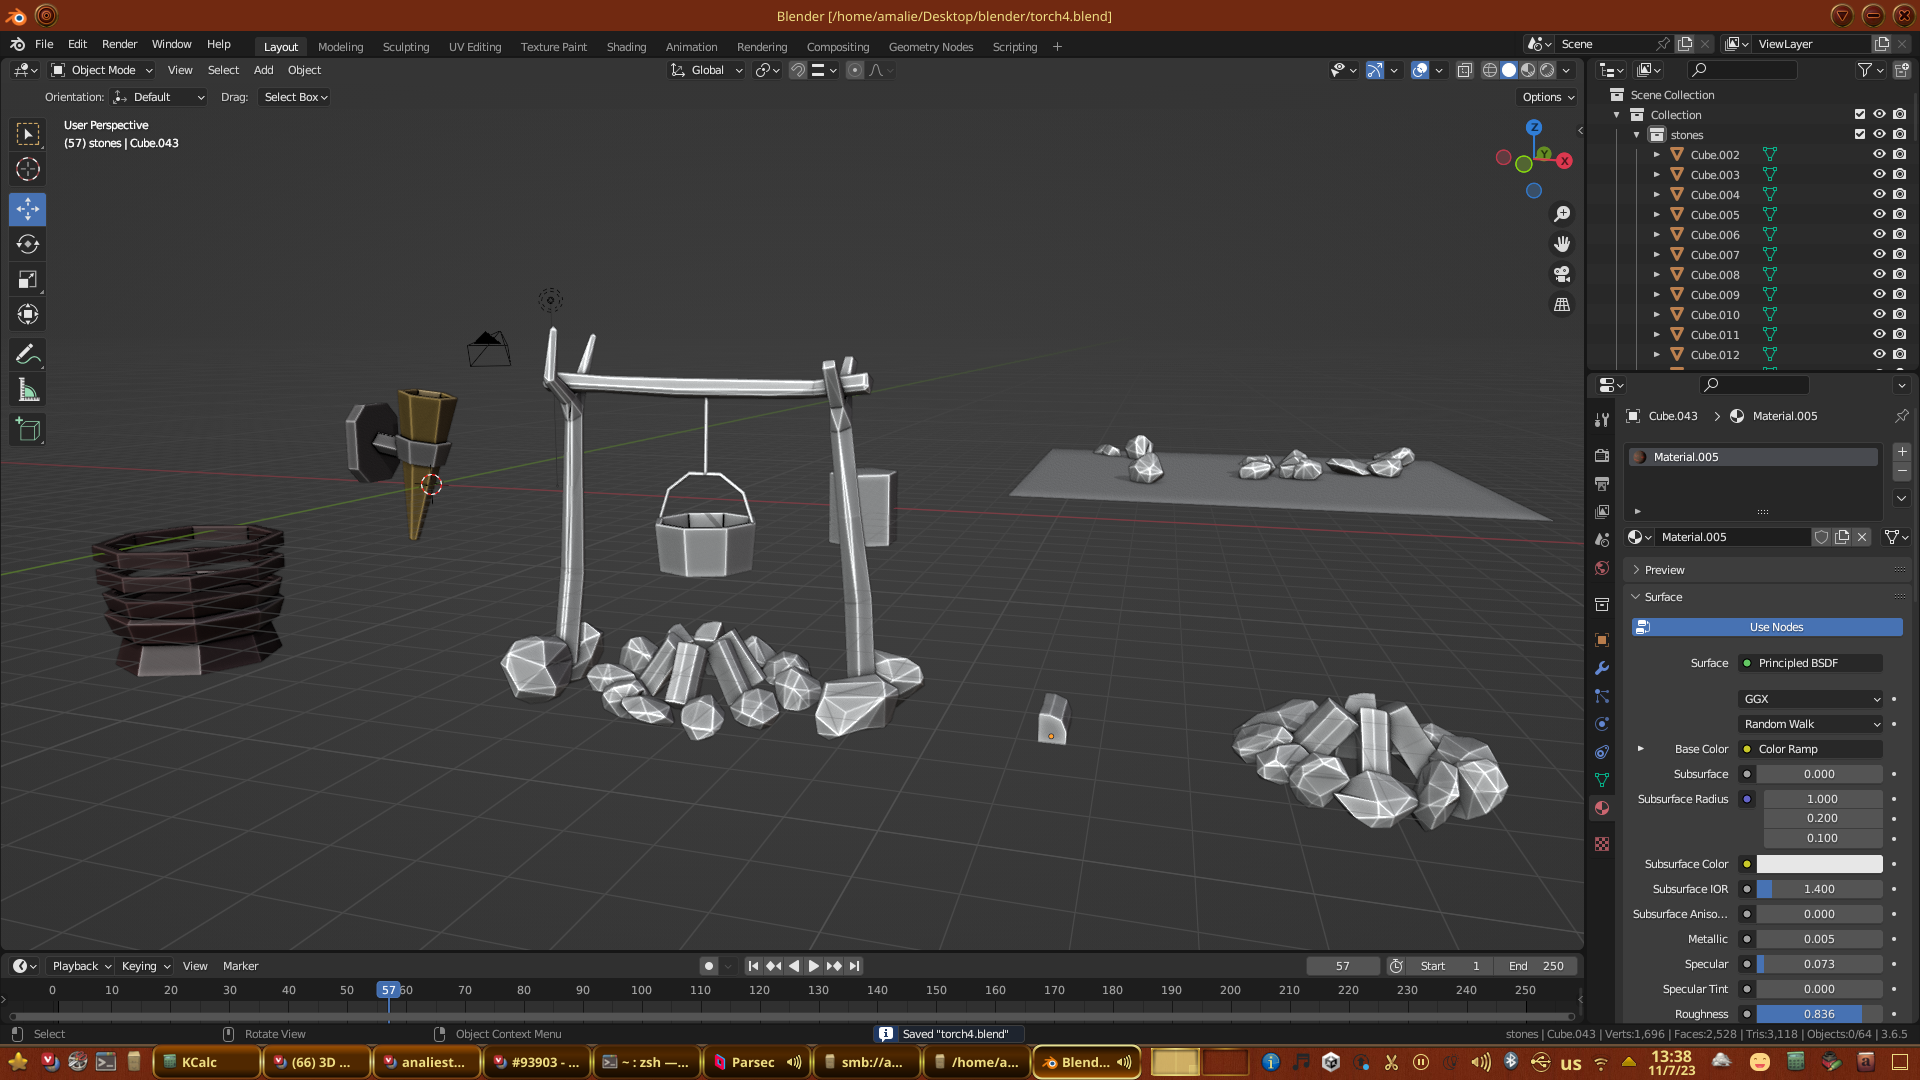Click the viewport Options button
1920x1080 pixels.
point(1548,97)
